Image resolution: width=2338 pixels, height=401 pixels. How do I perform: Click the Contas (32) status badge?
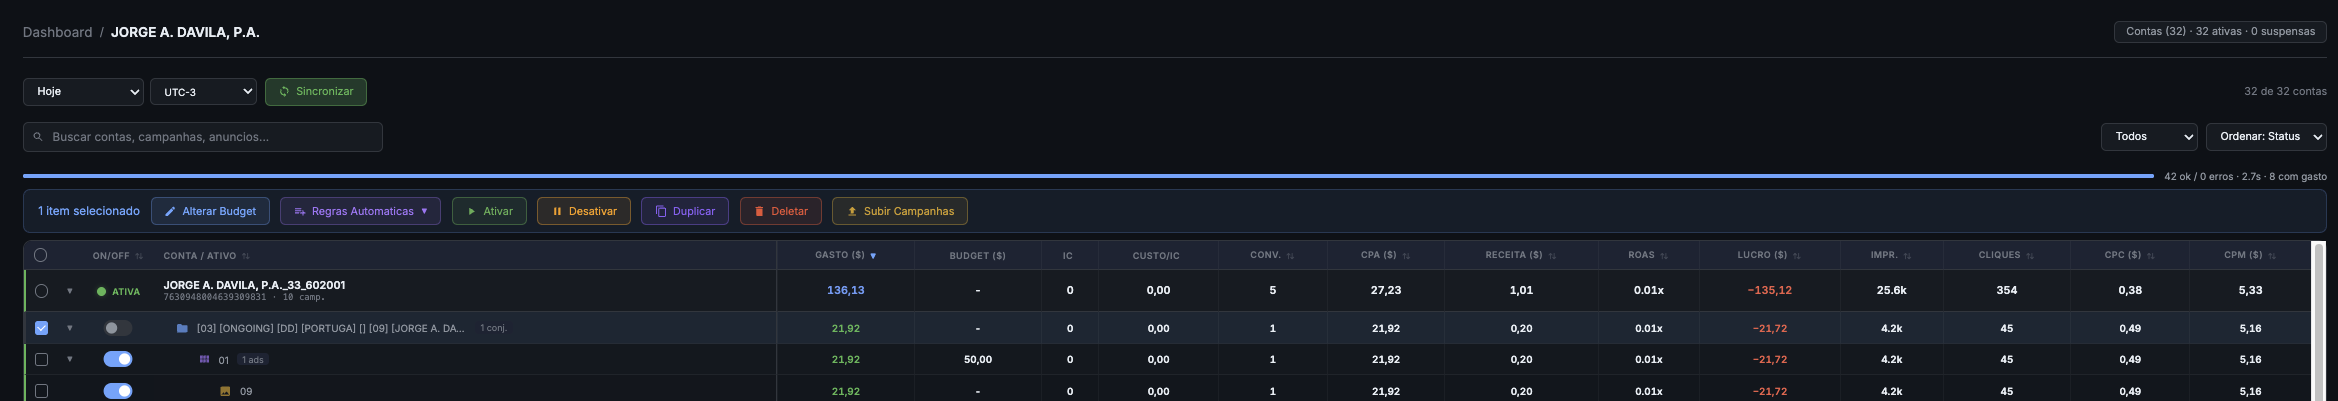click(2220, 32)
